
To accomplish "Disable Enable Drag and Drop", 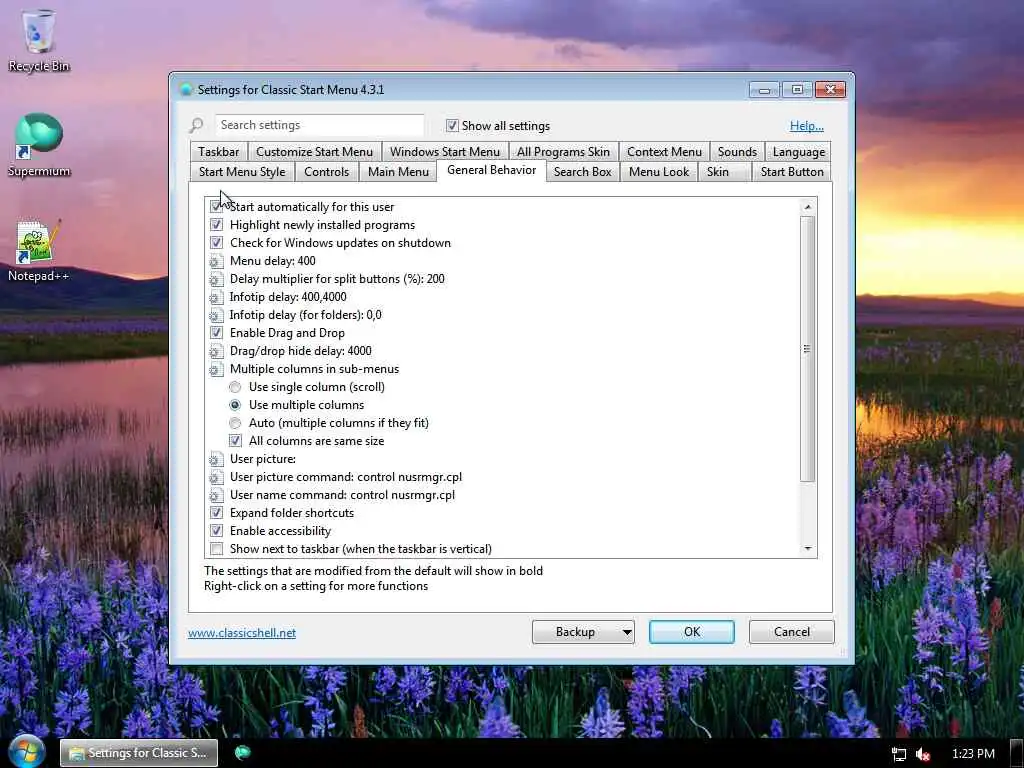I will (x=216, y=333).
